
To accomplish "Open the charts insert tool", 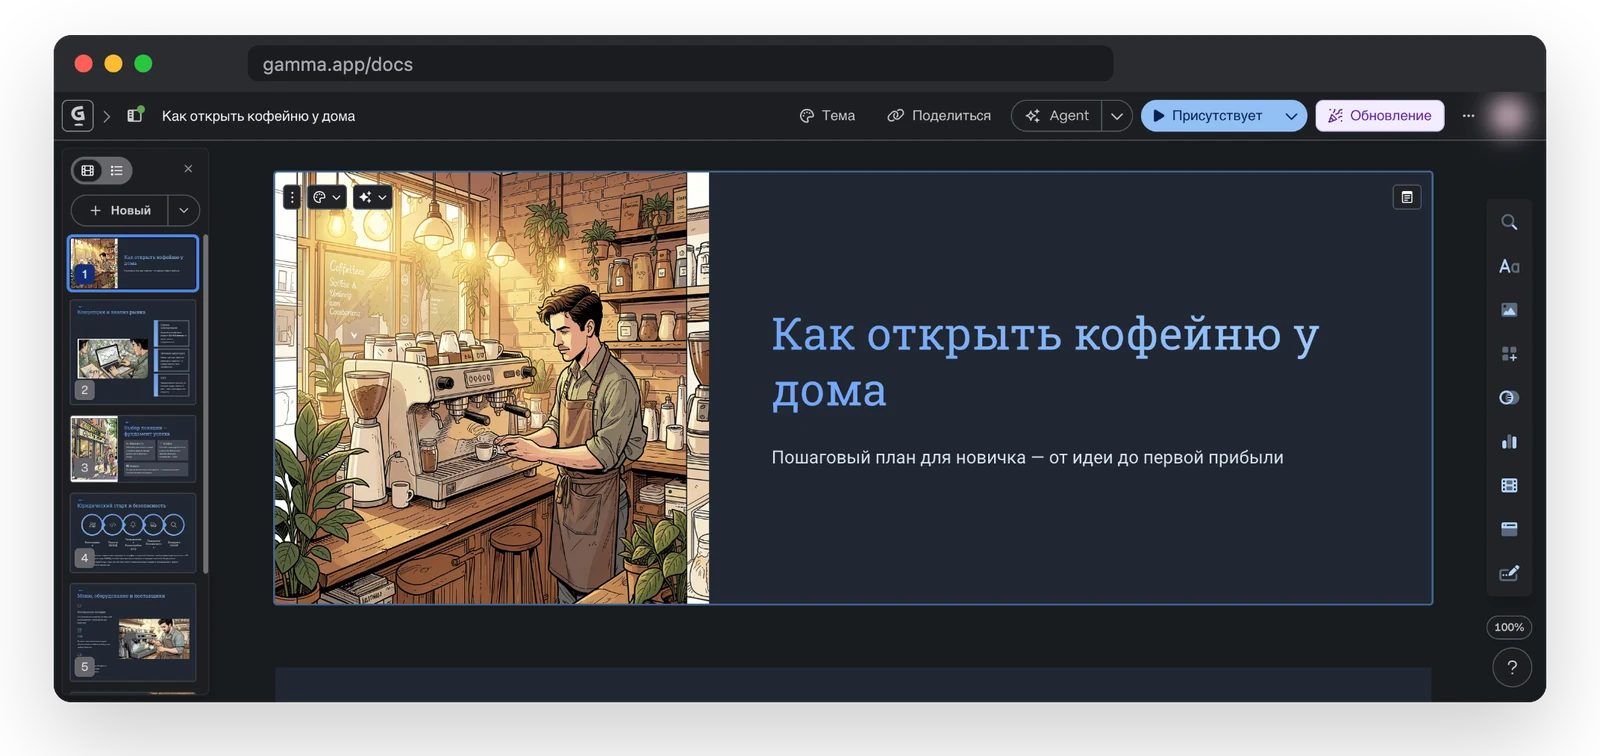I will click(1509, 441).
